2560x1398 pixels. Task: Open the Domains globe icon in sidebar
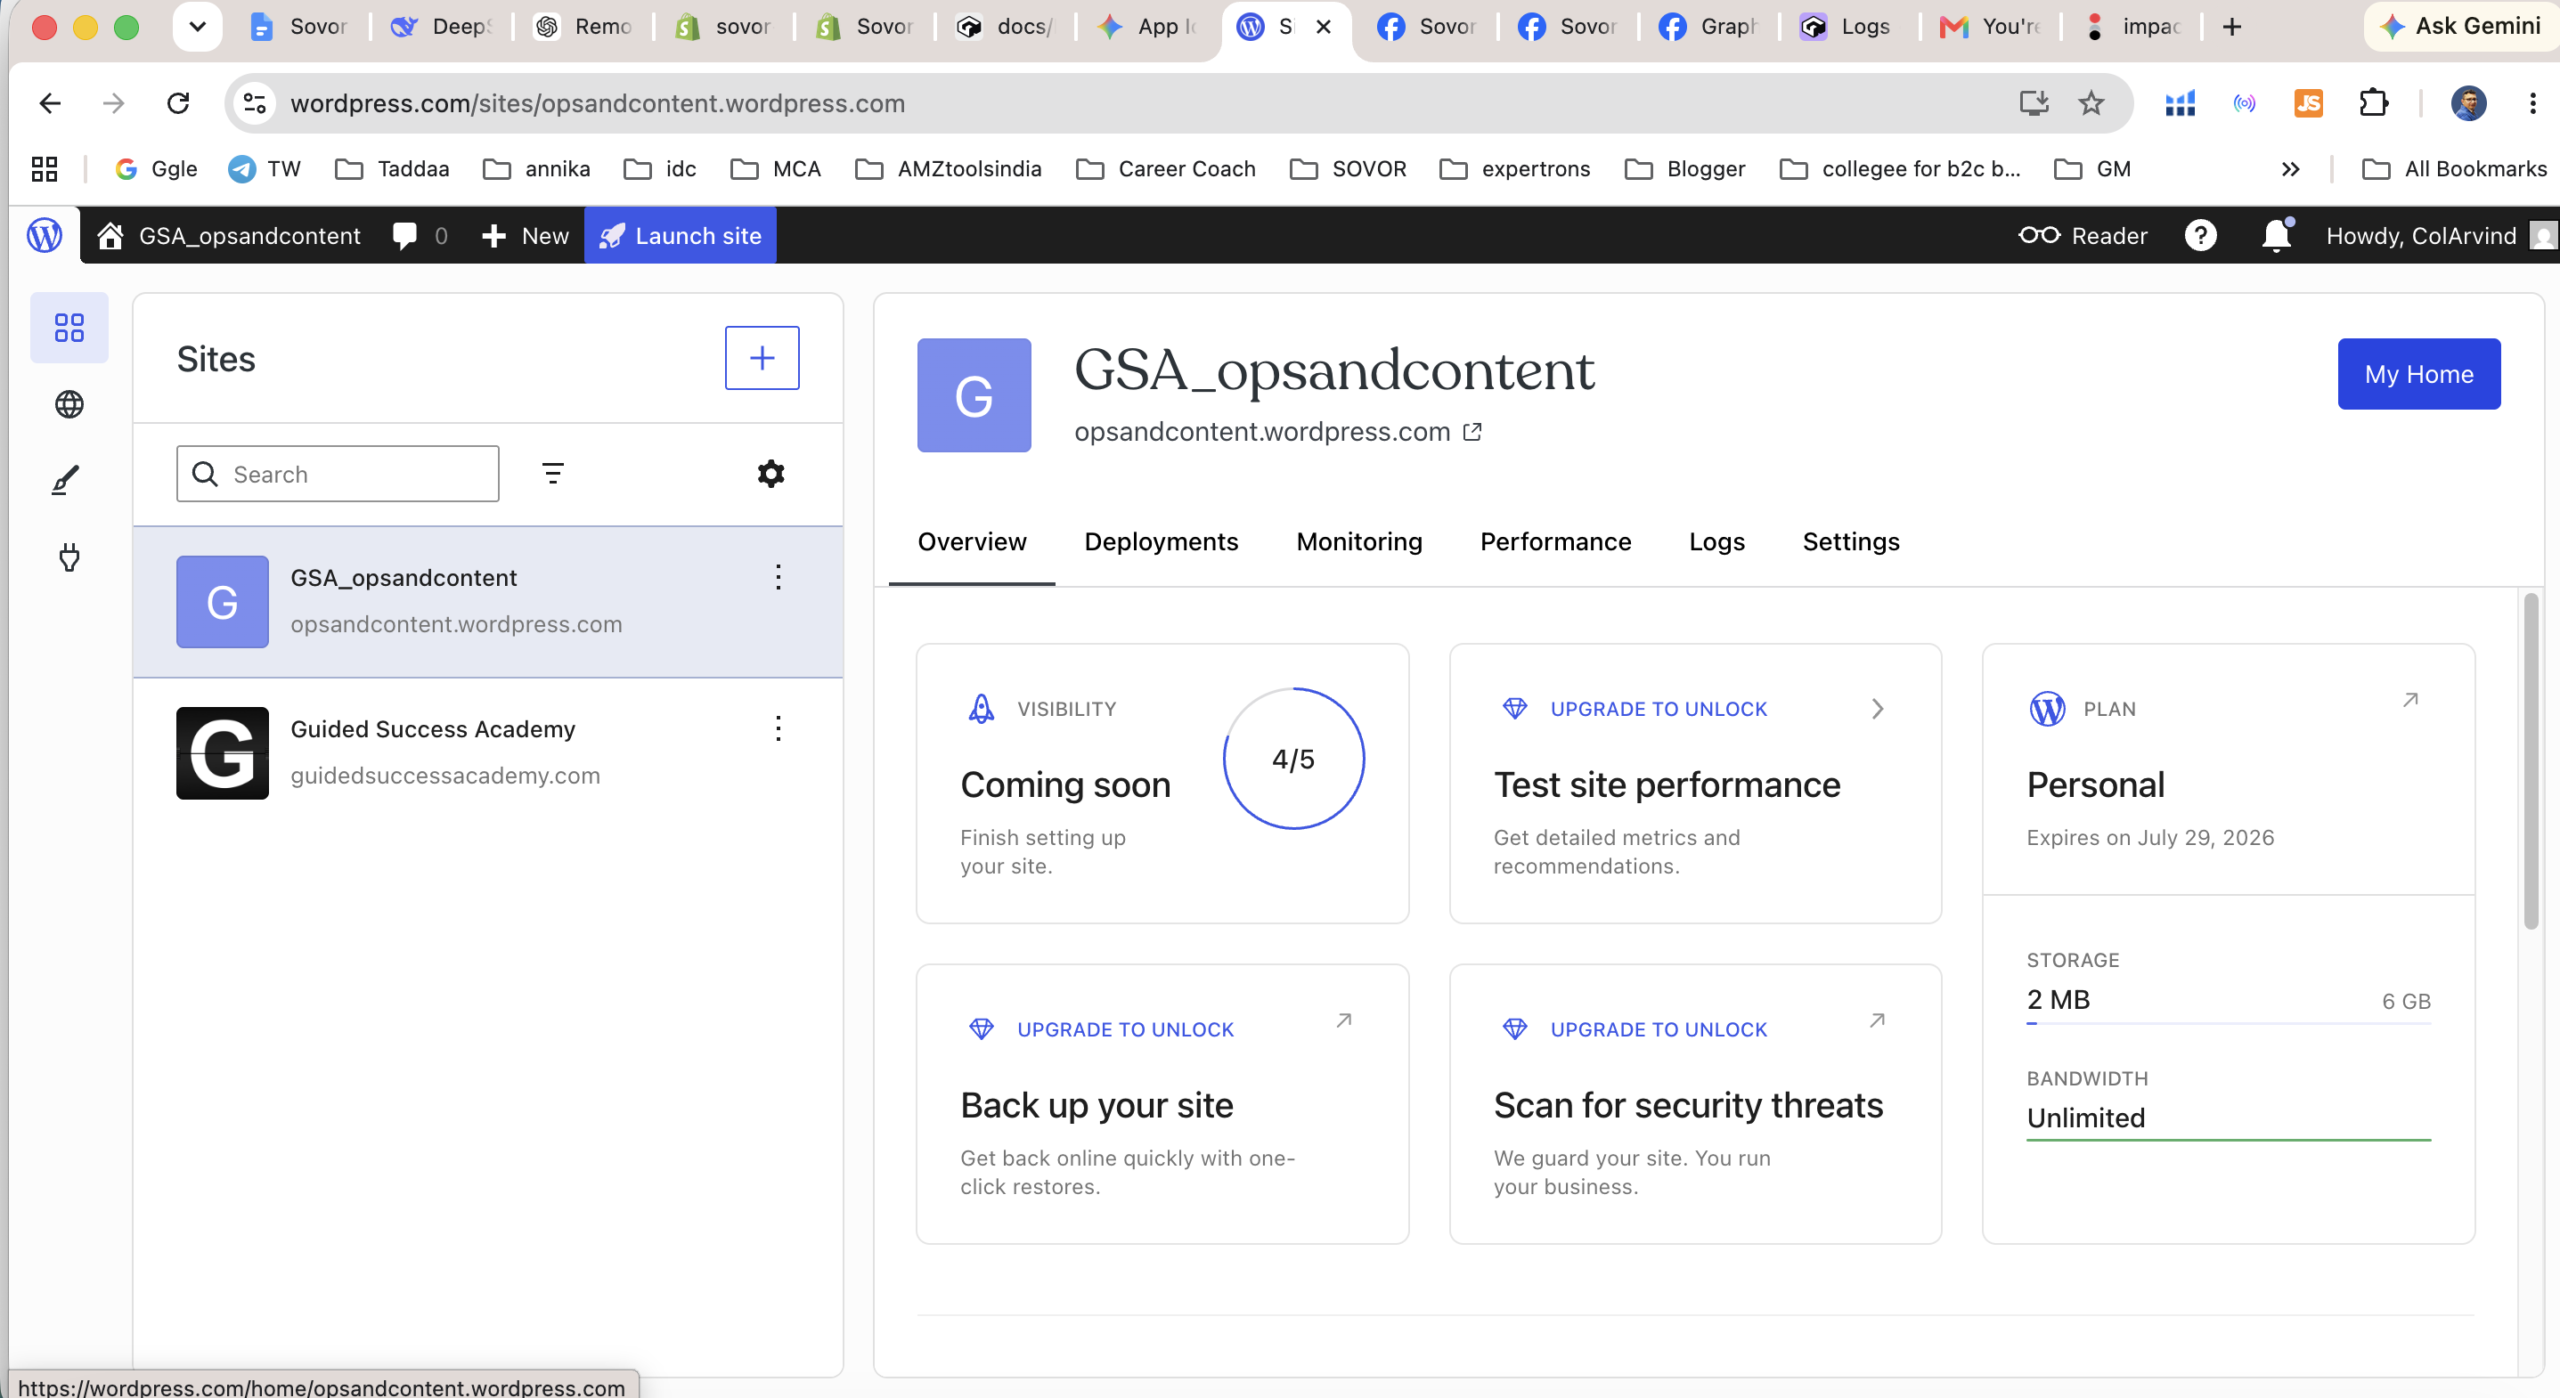pos(69,404)
